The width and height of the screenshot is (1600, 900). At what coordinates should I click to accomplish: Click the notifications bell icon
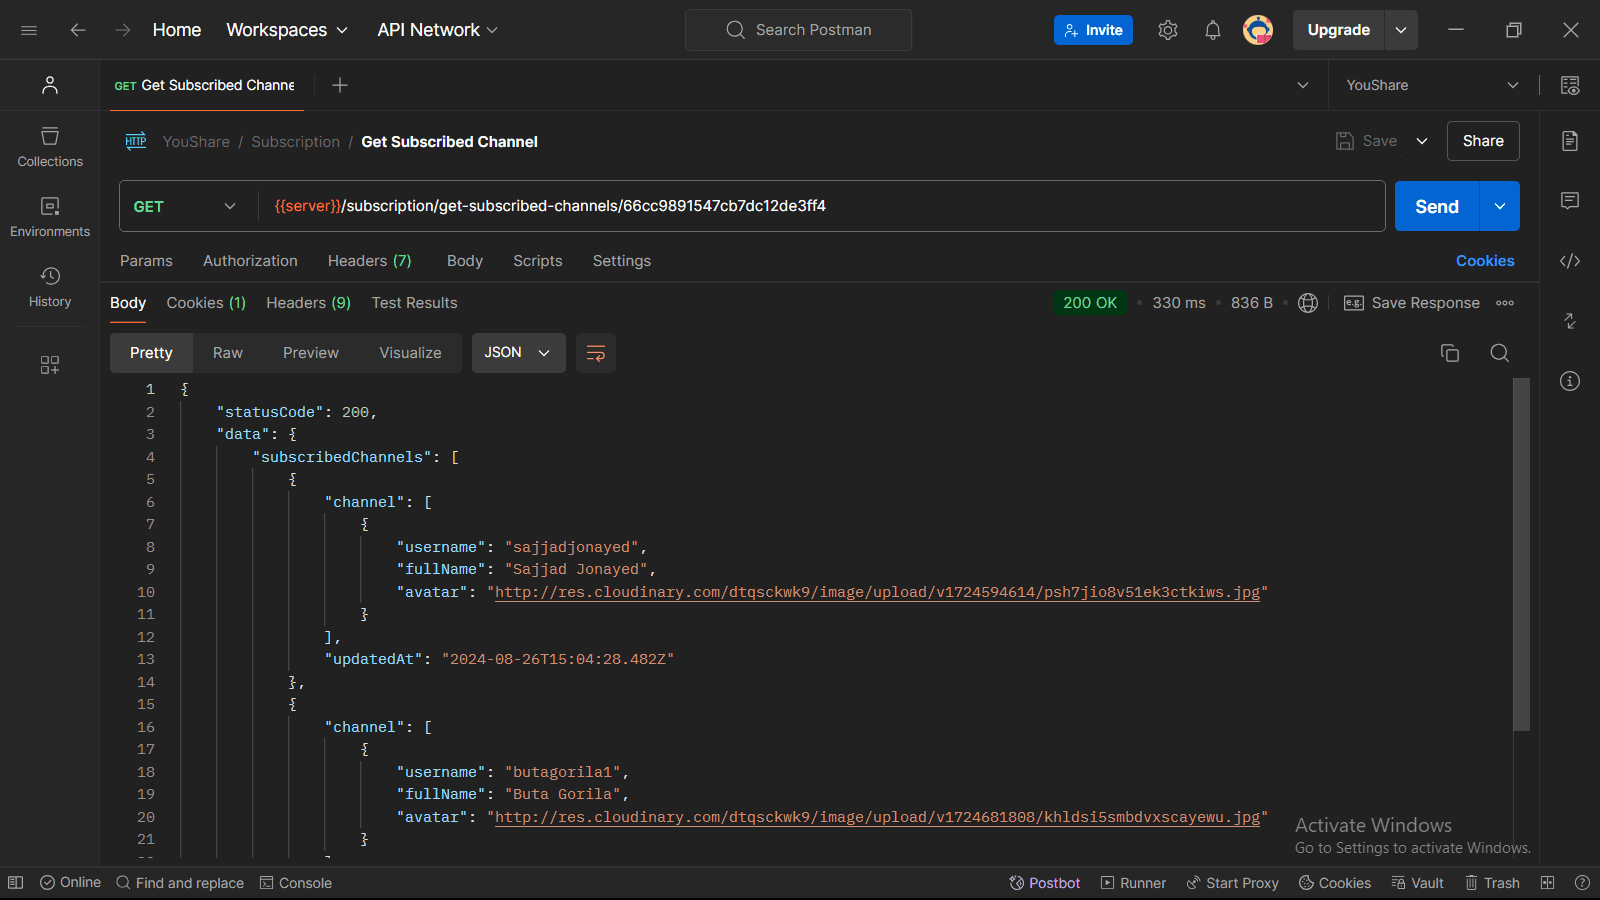(1212, 30)
